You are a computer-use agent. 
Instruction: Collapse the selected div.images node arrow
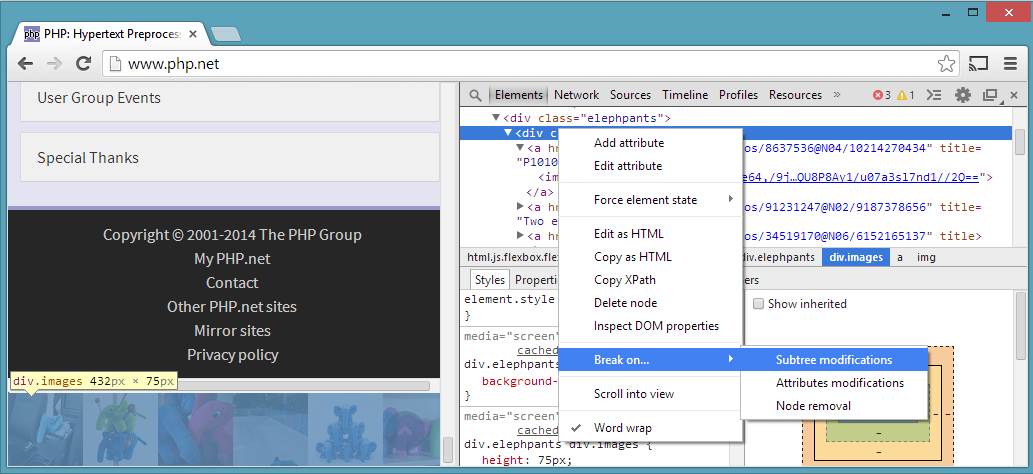click(508, 133)
